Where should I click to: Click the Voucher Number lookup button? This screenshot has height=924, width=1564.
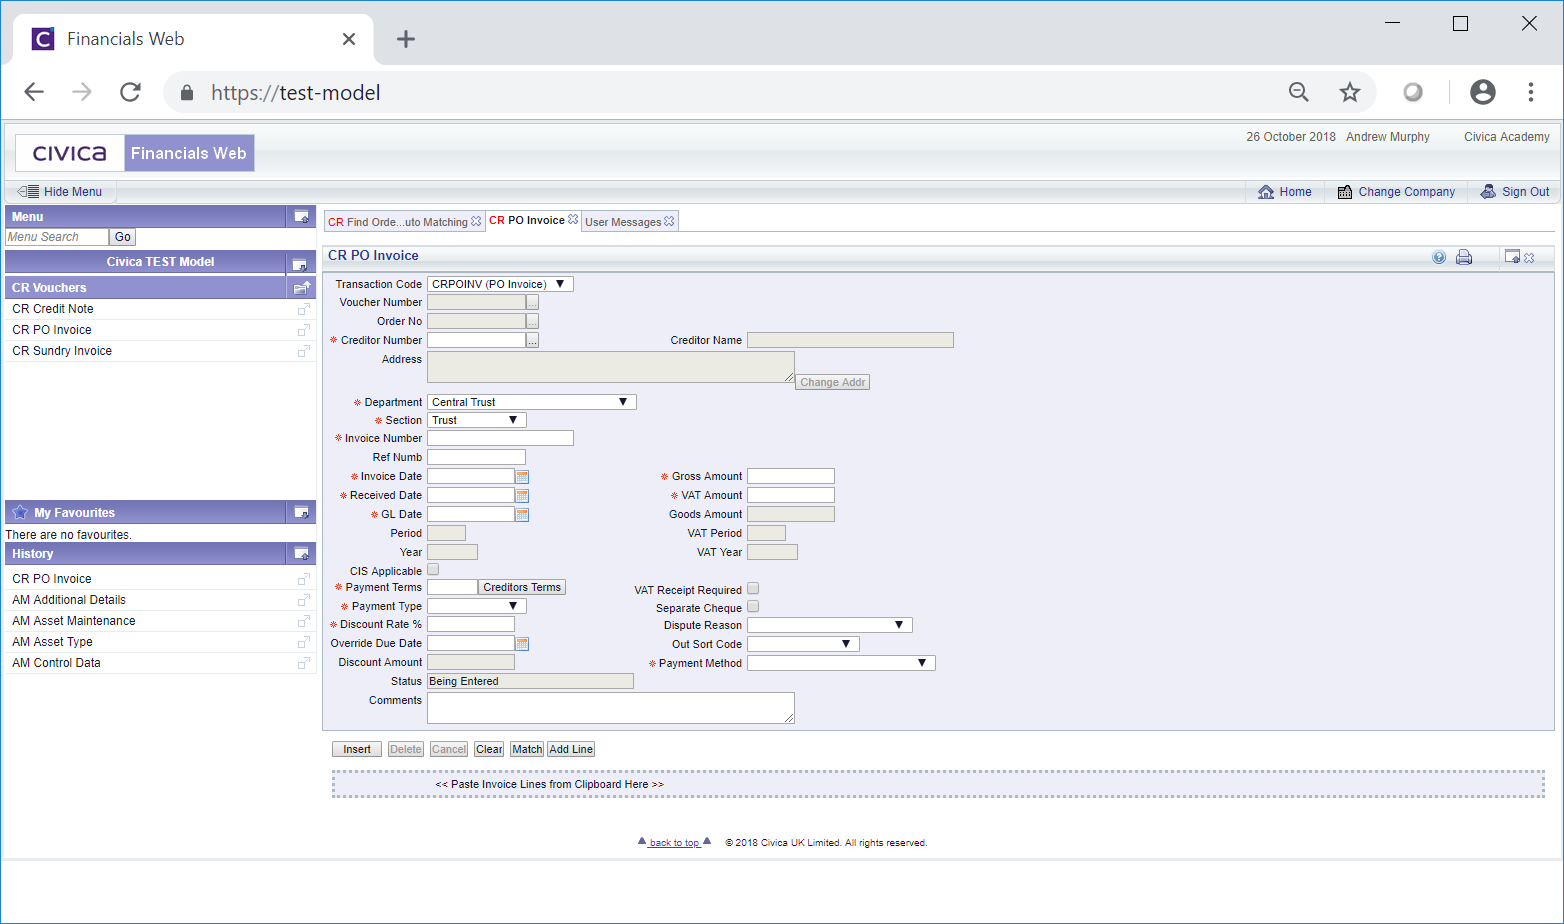click(533, 303)
